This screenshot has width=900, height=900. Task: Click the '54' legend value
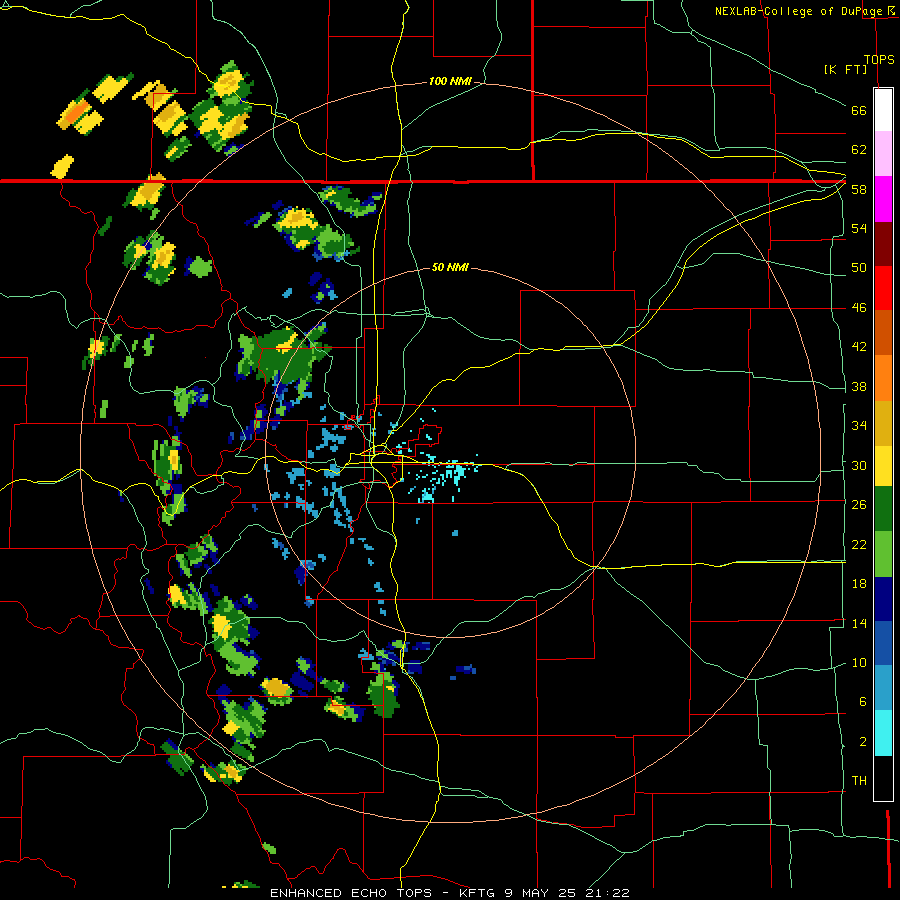[x=859, y=228]
